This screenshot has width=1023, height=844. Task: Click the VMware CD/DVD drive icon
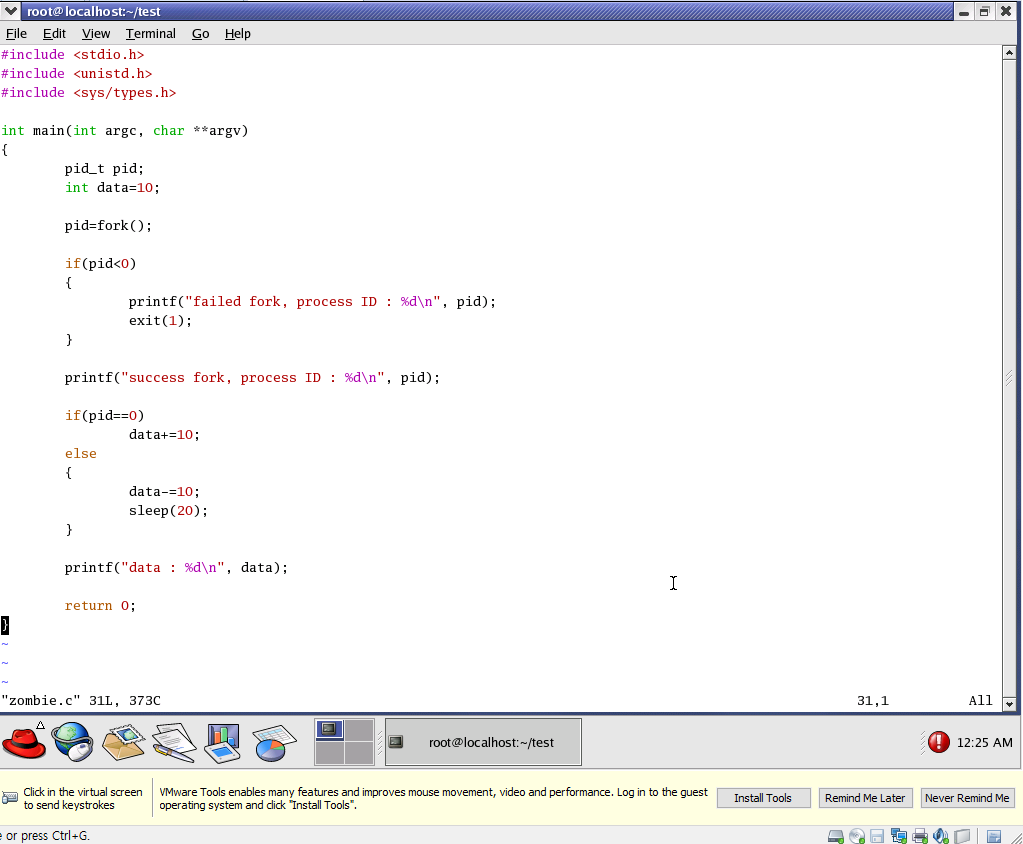point(857,836)
